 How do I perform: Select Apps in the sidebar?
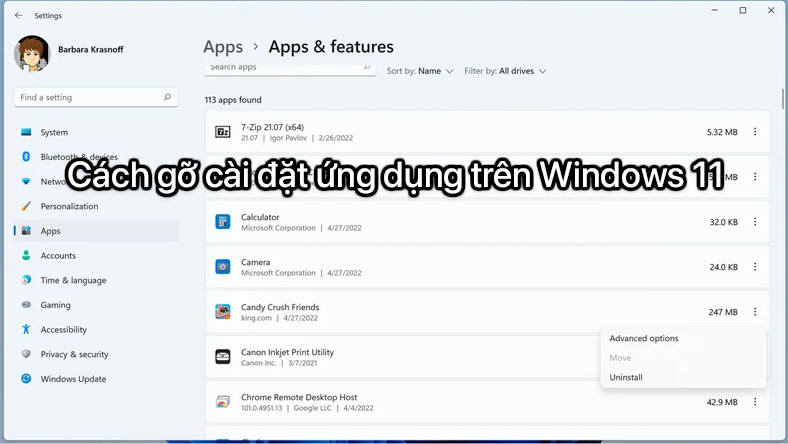pyautogui.click(x=96, y=231)
